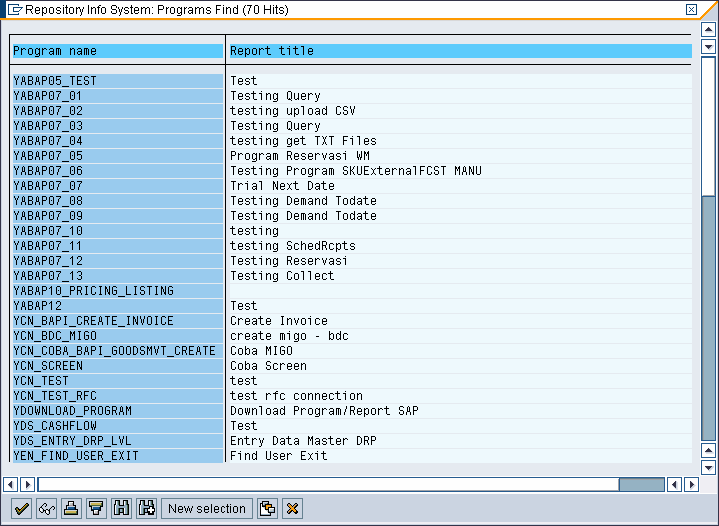Click report title 'Entry Data Master DRP'
719x526 pixels.
[303, 441]
